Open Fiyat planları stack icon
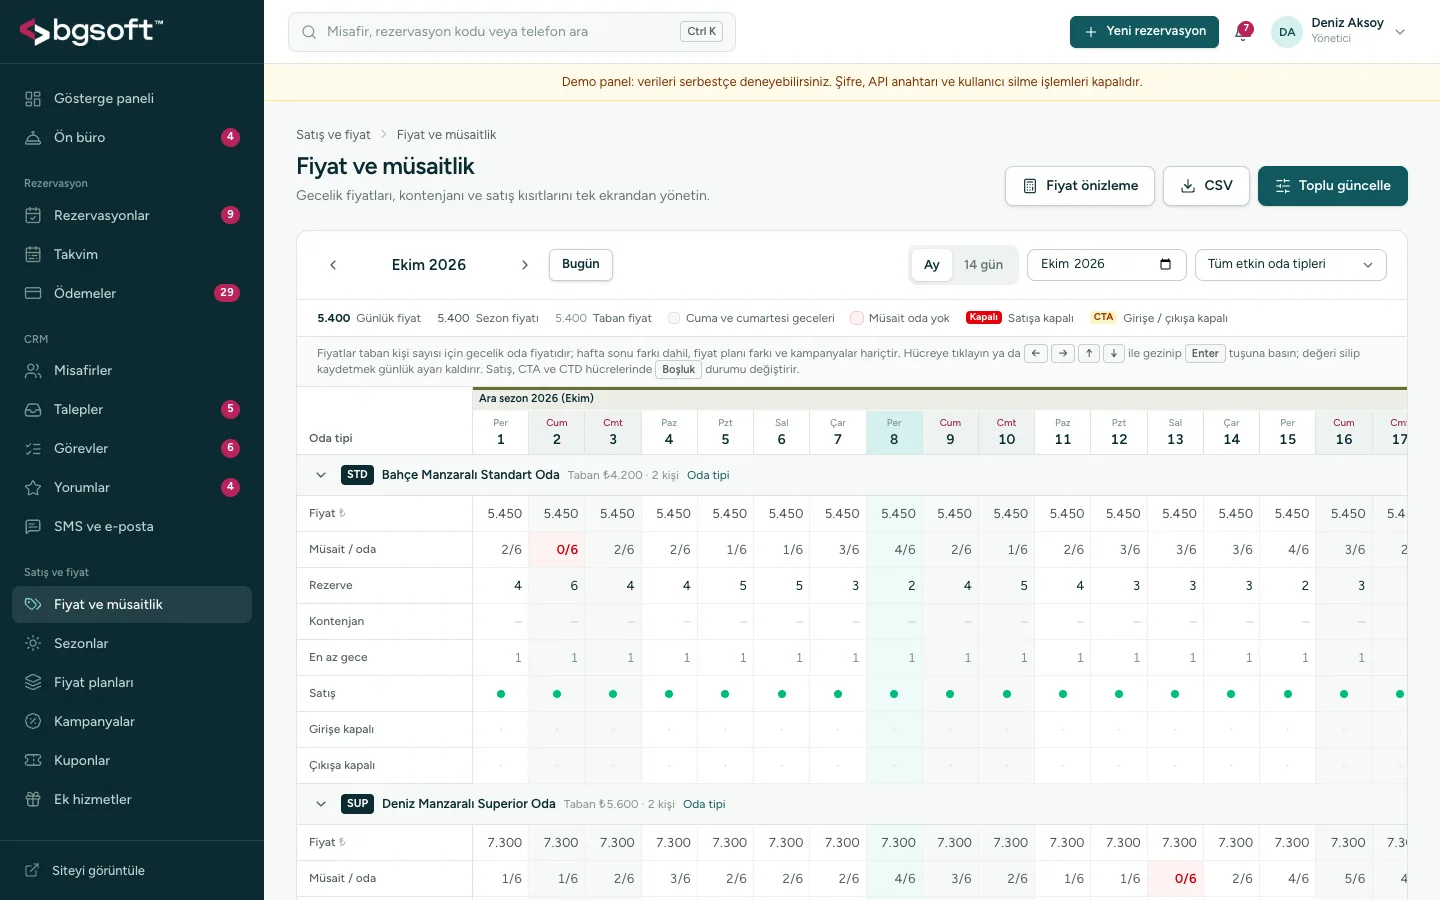The width and height of the screenshot is (1440, 900). (x=33, y=683)
